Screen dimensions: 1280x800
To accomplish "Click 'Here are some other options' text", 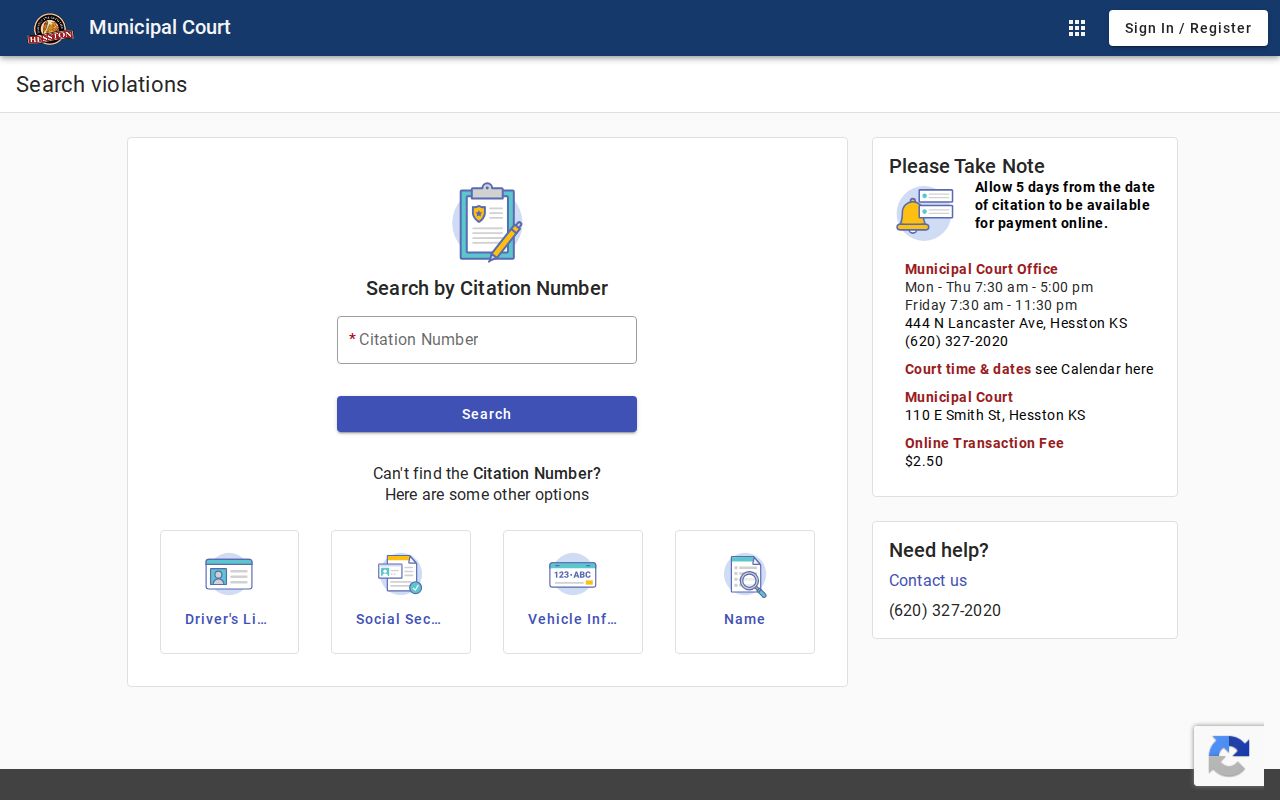I will coord(487,494).
